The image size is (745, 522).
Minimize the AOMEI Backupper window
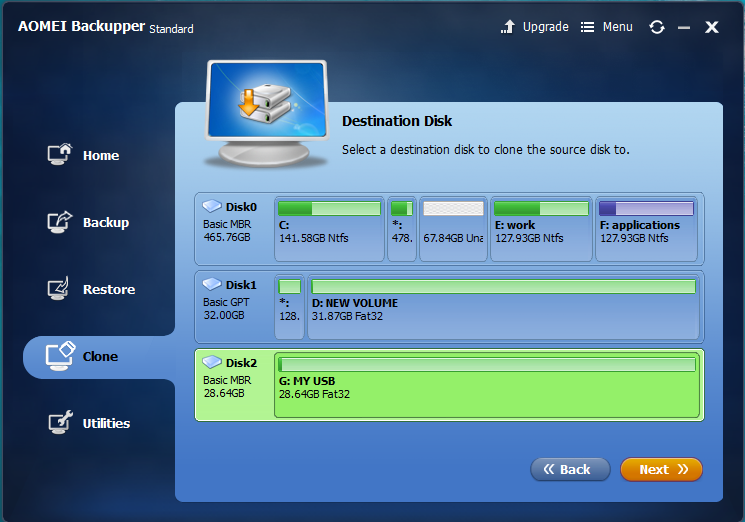pyautogui.click(x=684, y=28)
